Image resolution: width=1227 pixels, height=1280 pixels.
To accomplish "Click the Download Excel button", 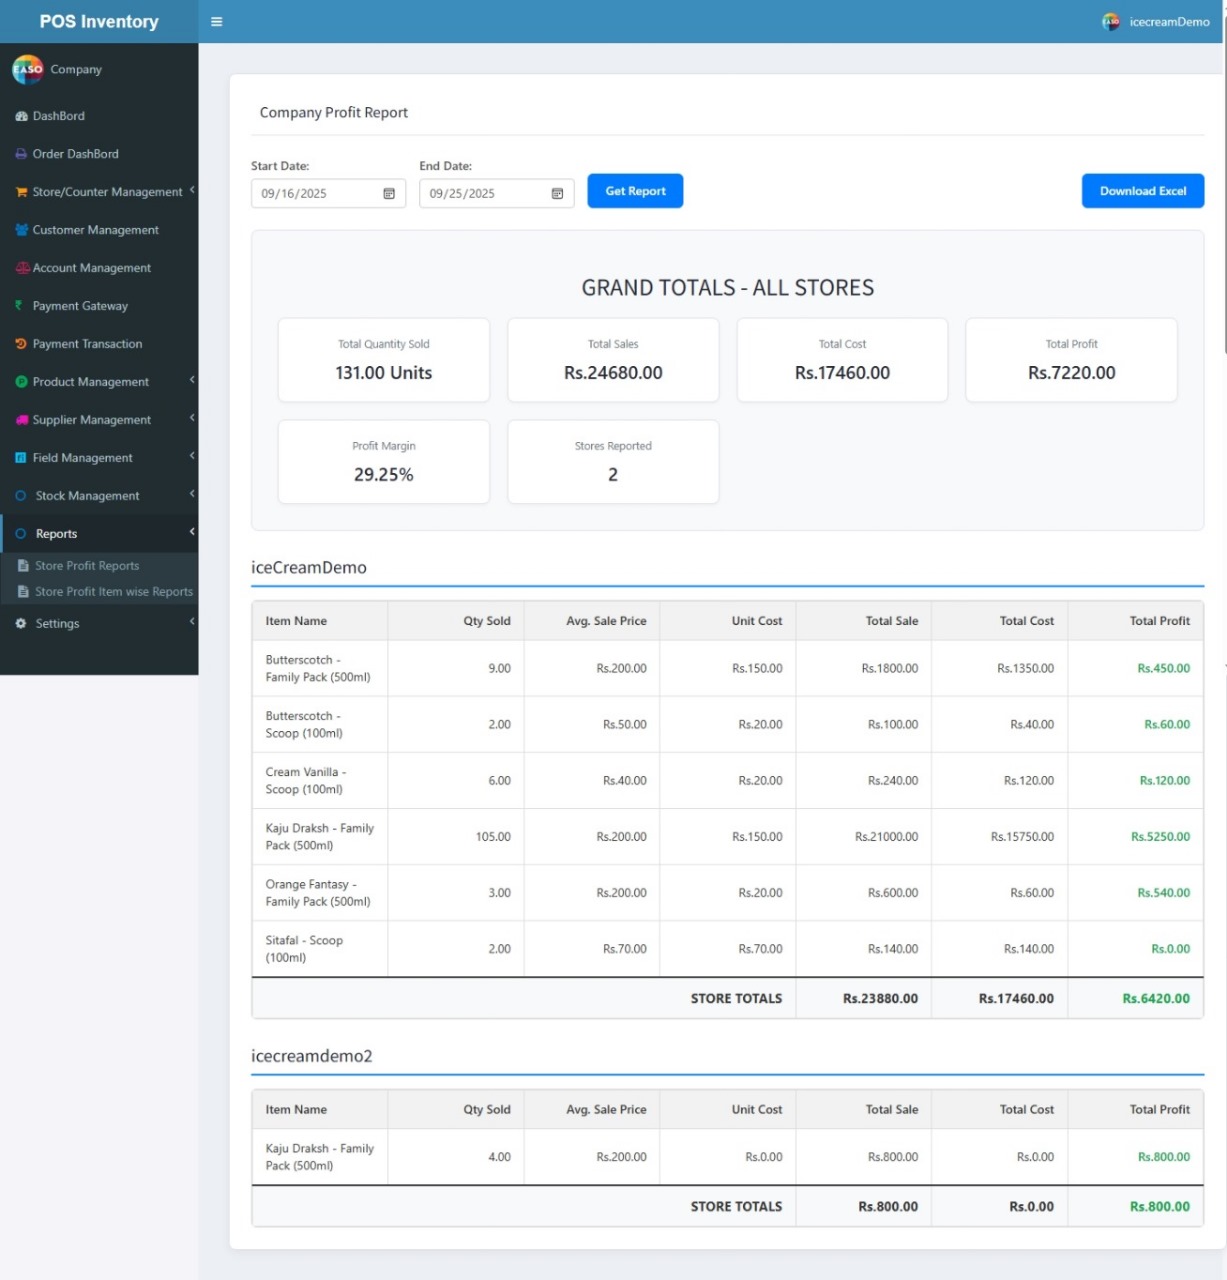I will tap(1142, 191).
